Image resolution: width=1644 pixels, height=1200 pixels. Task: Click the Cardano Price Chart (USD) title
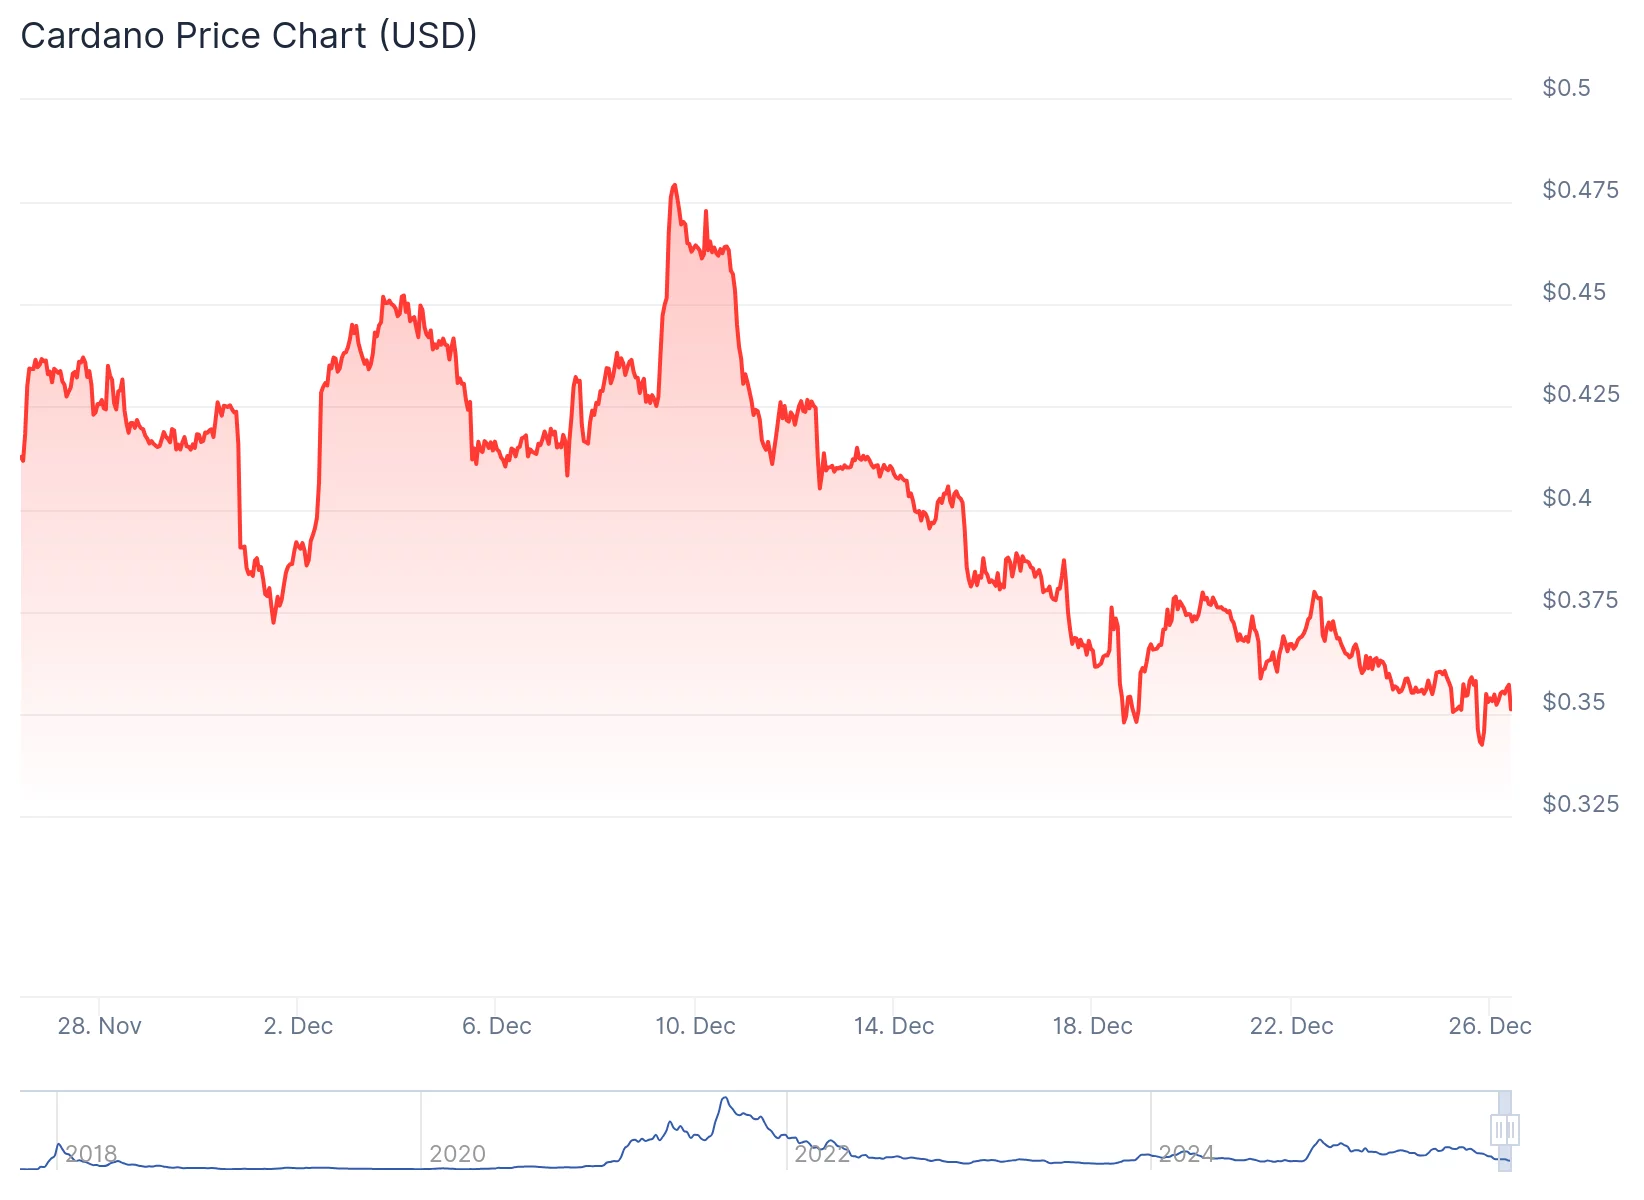click(249, 36)
